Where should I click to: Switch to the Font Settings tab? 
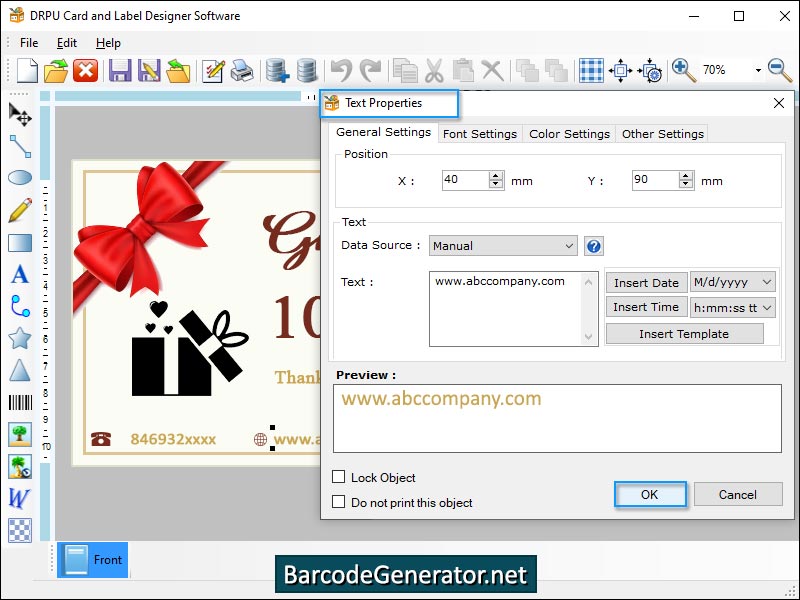(x=480, y=133)
